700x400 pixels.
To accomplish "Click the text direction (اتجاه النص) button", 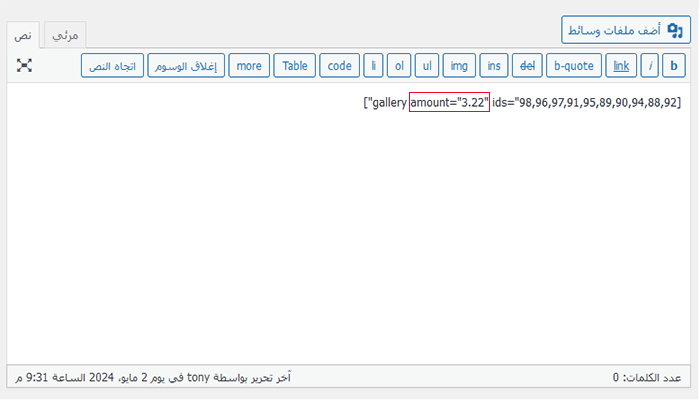I will click(112, 66).
